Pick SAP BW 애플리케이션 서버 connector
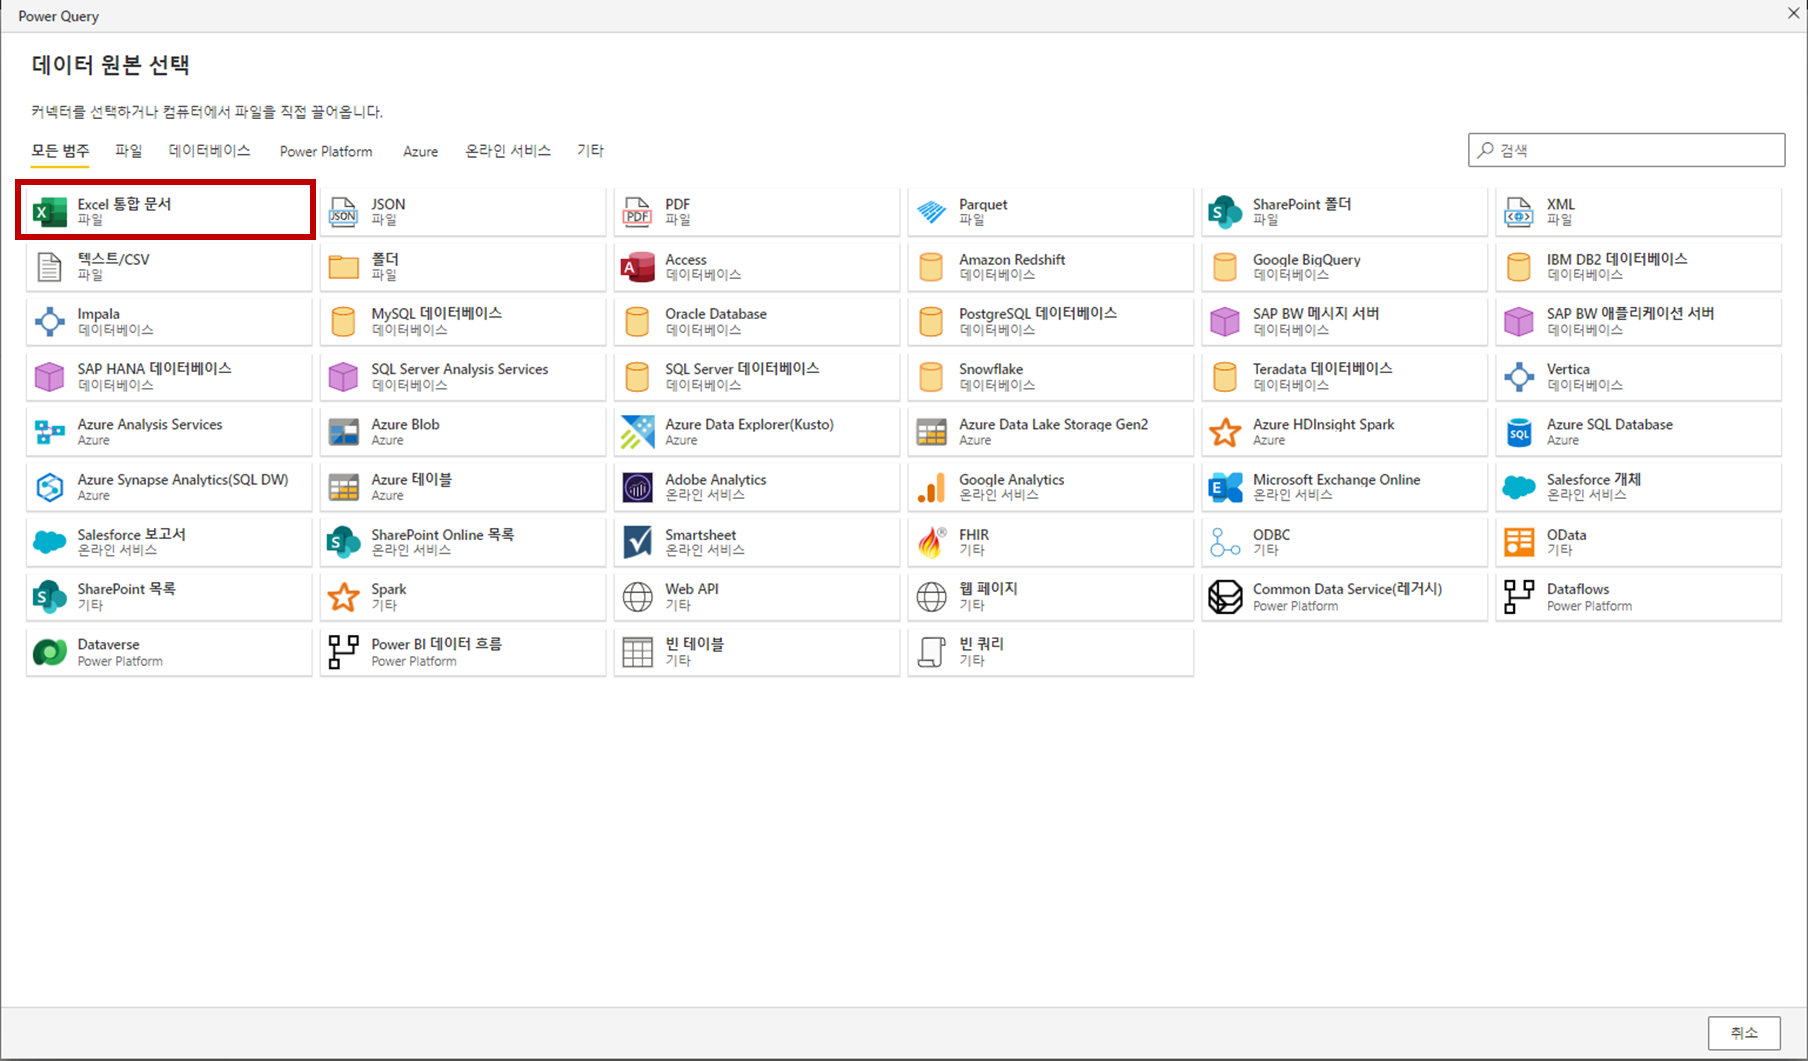Screen dimensions: 1808x1061 point(1639,322)
